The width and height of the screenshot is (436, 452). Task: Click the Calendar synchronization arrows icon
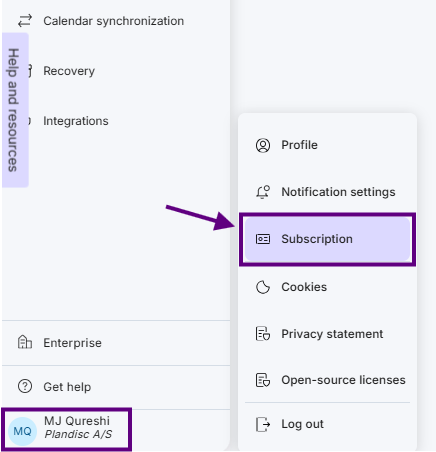point(25,21)
